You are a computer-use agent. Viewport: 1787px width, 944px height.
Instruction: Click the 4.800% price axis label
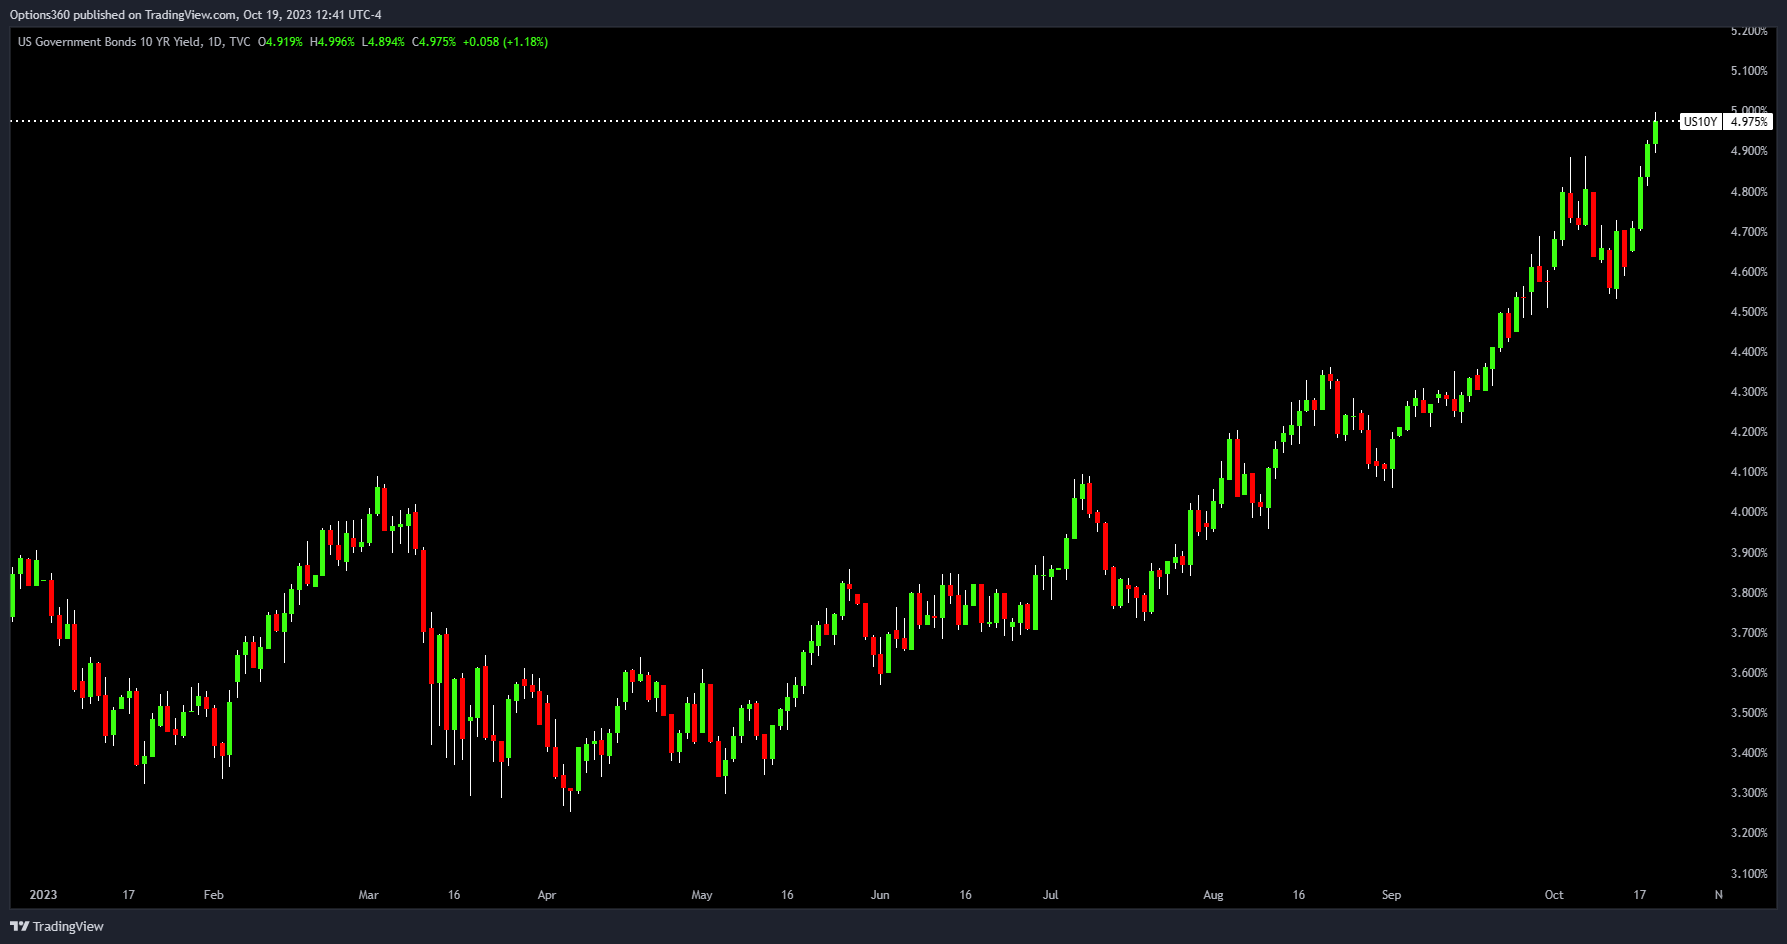coord(1749,192)
